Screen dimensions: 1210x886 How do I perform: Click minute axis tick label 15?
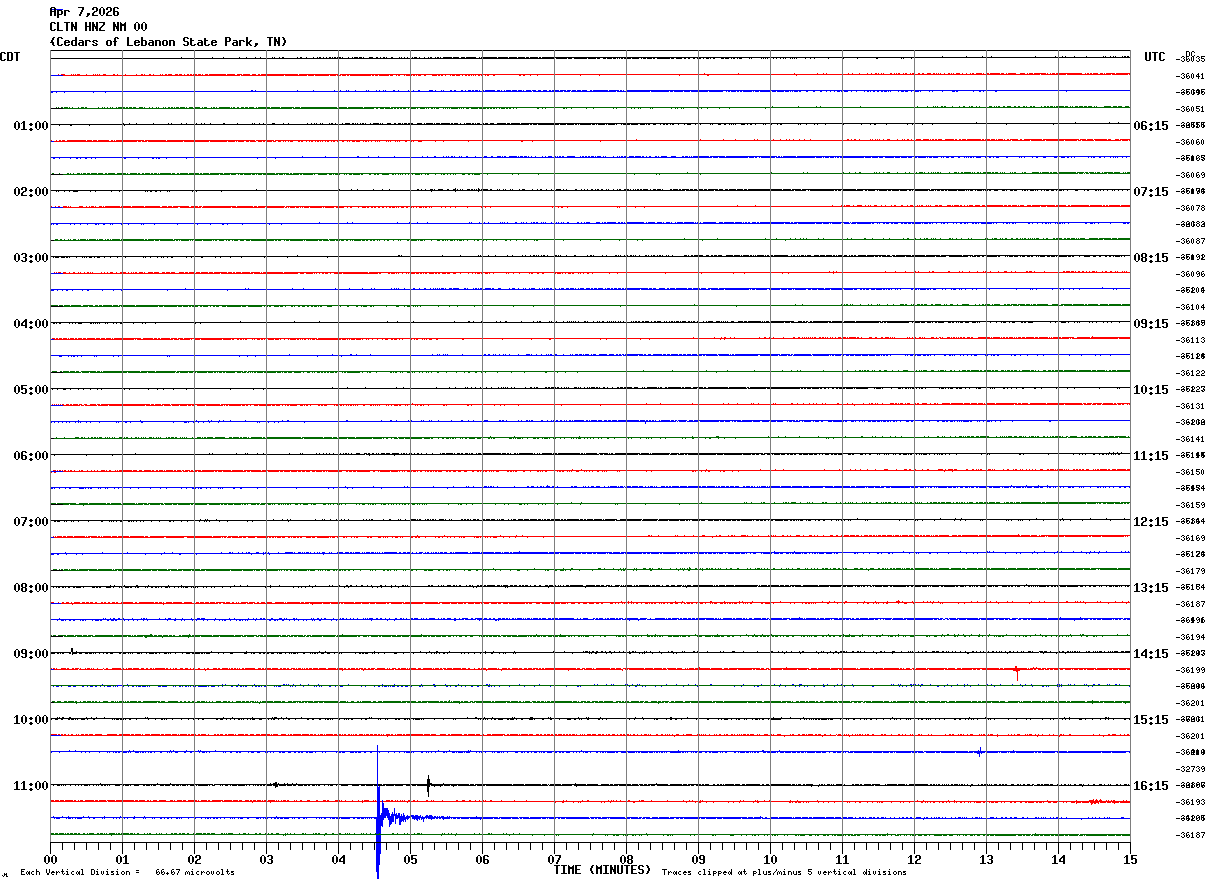(1130, 860)
